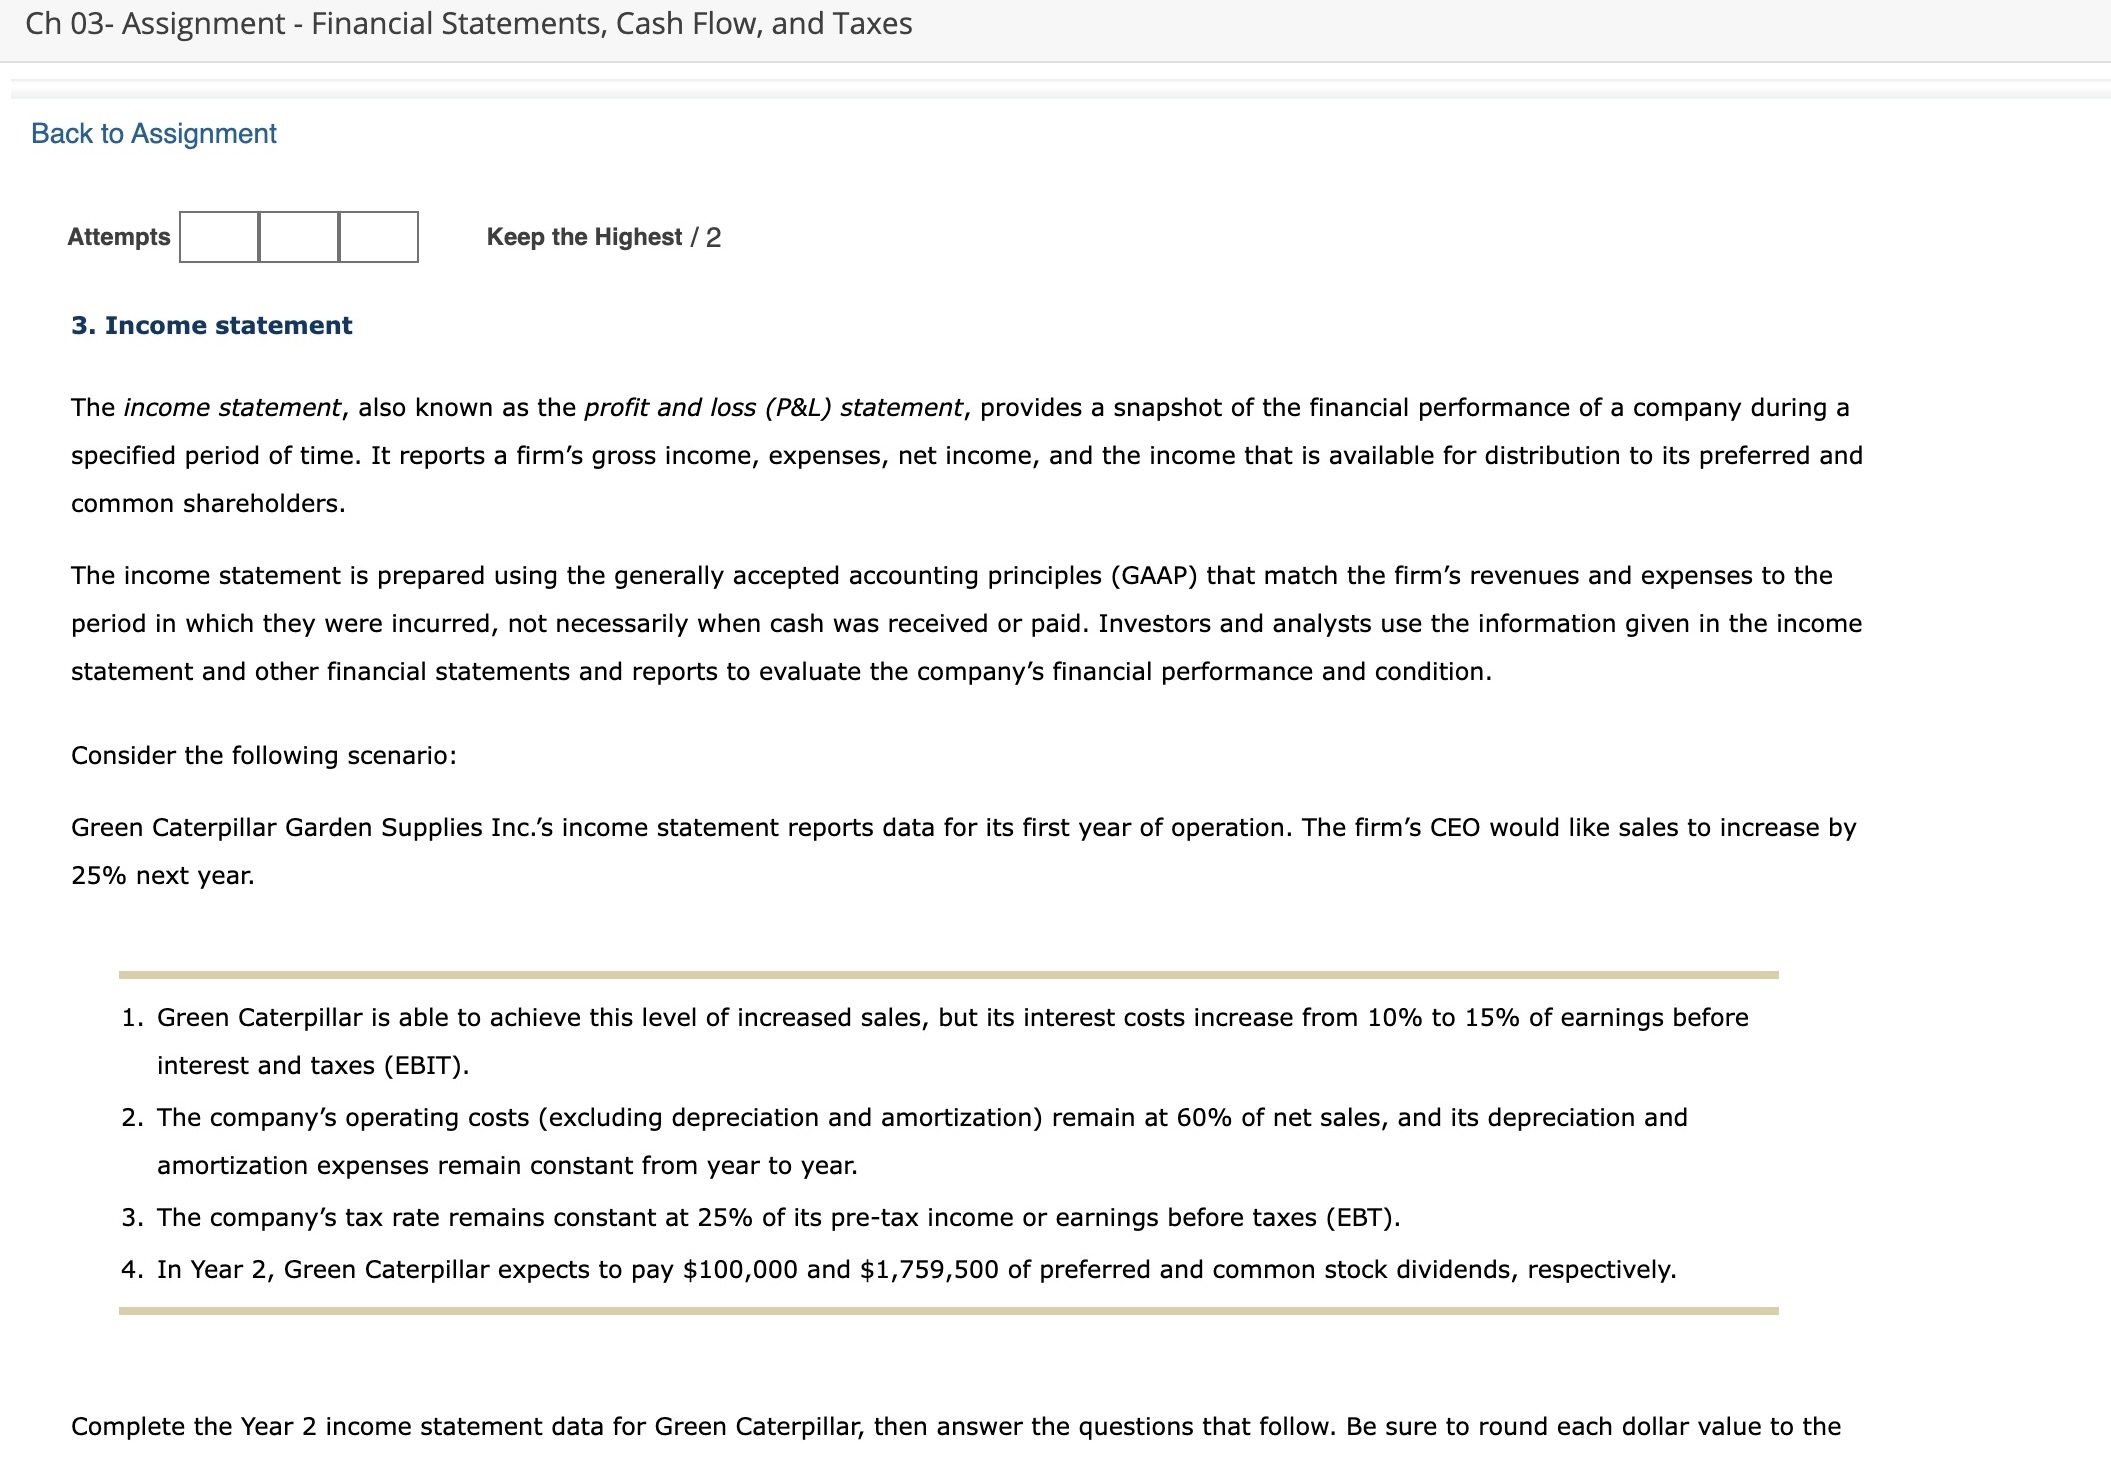Click the italic 'income statement' term
The image size is (2111, 1461).
pyautogui.click(x=232, y=408)
